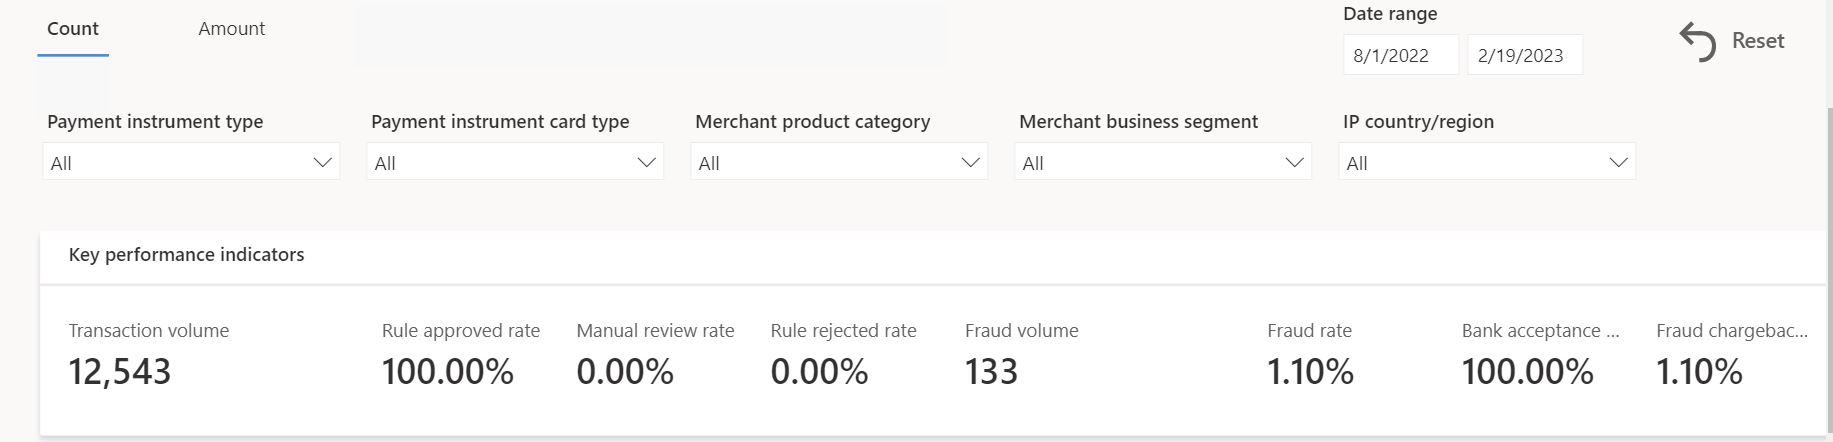Open Merchant business segment dropdown
The width and height of the screenshot is (1833, 442).
1163,162
